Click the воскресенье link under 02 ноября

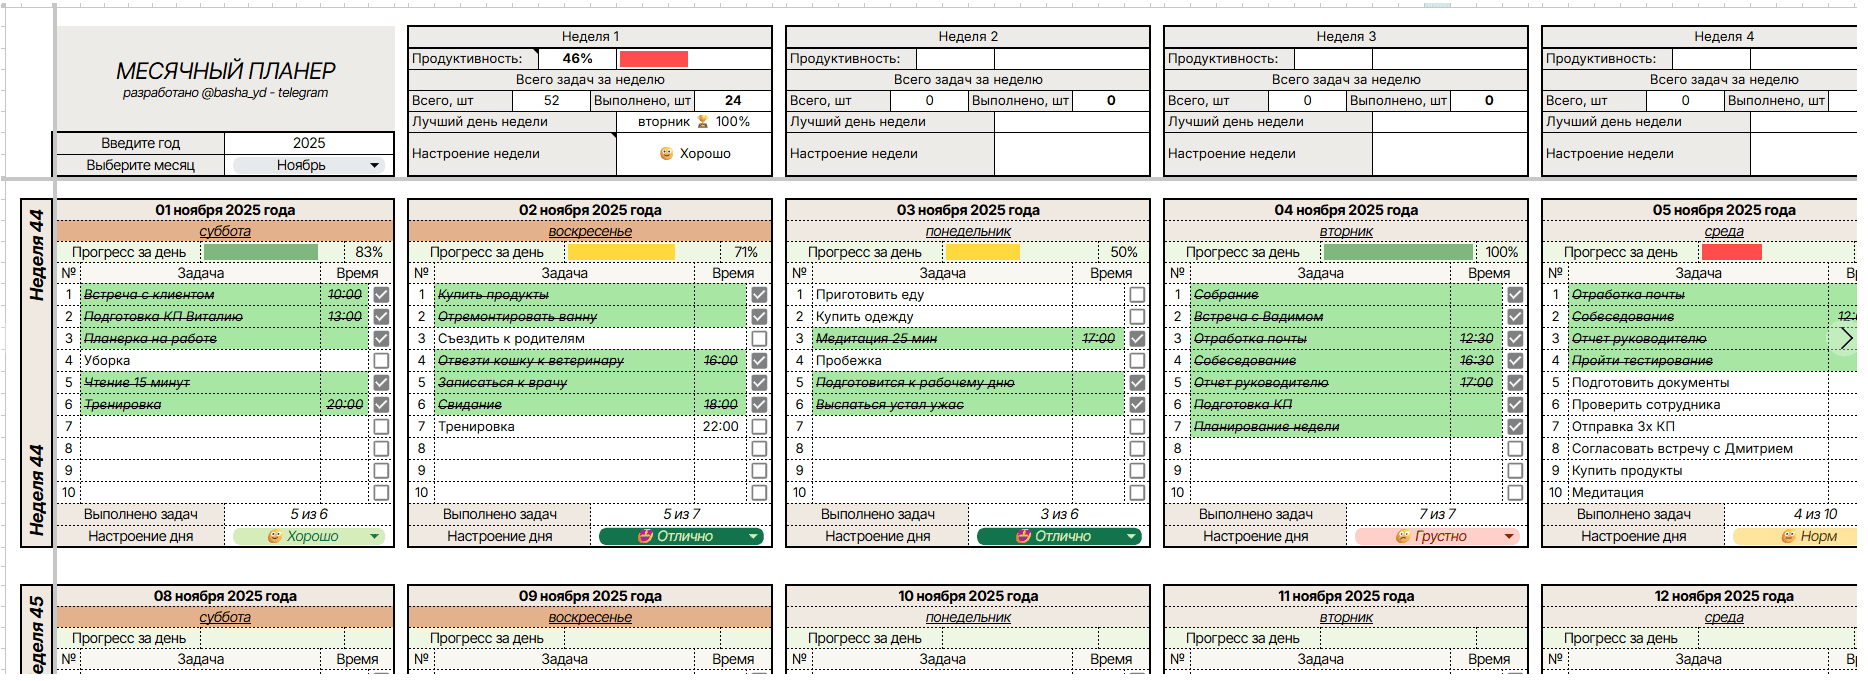pos(590,231)
